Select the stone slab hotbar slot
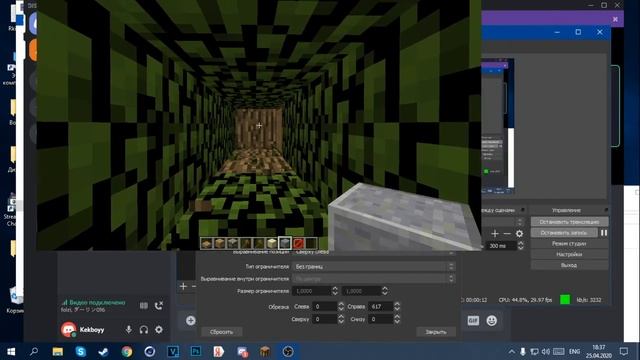The width and height of the screenshot is (640, 360). click(x=285, y=243)
